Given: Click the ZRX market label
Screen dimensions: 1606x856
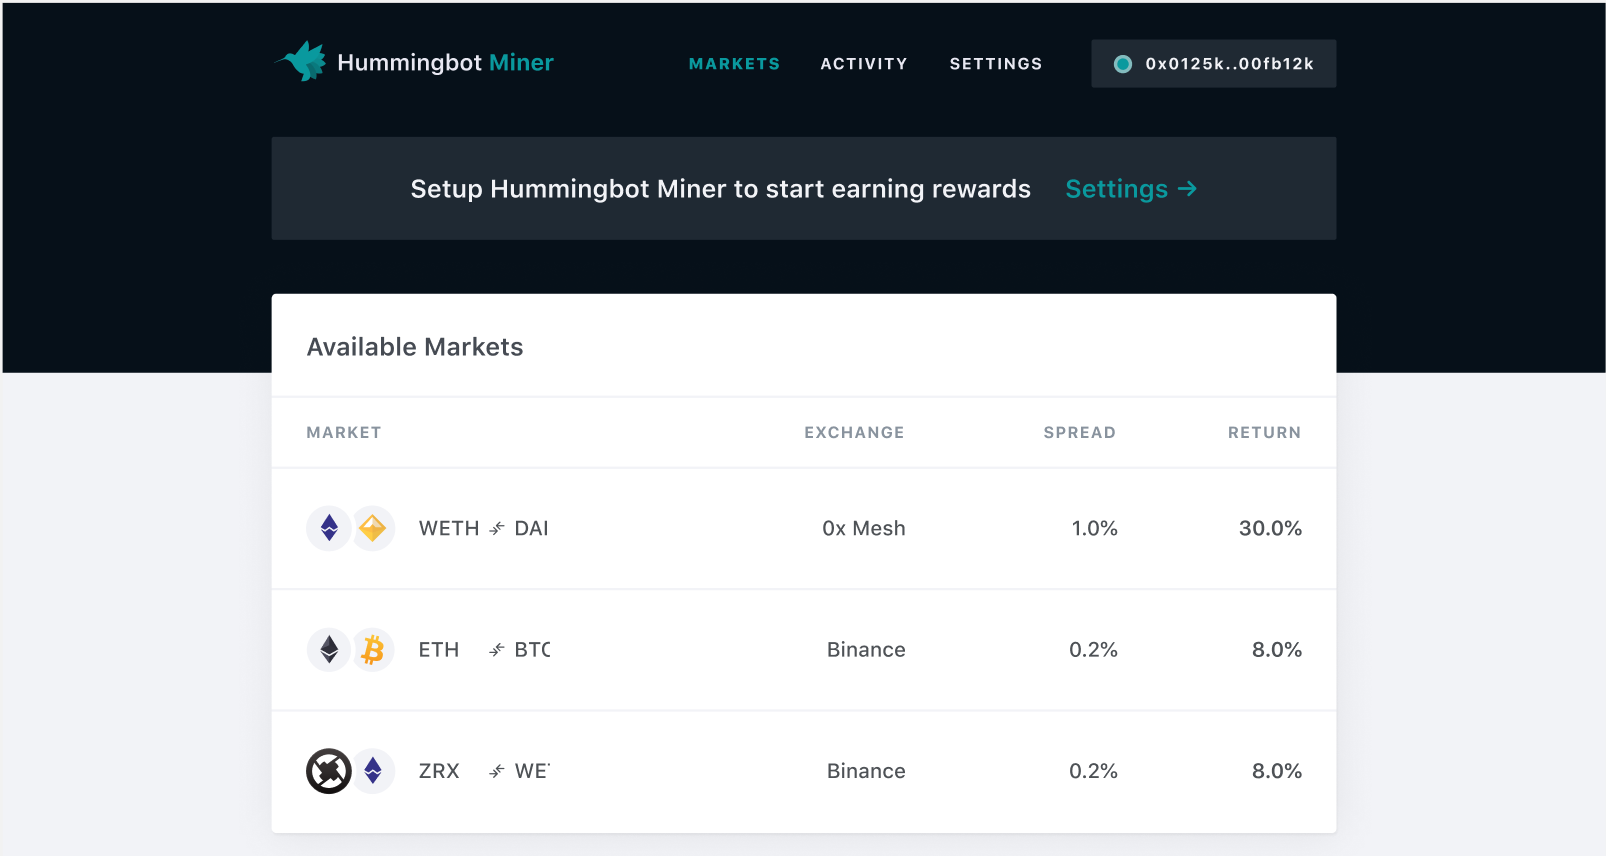Looking at the screenshot, I should 439,771.
